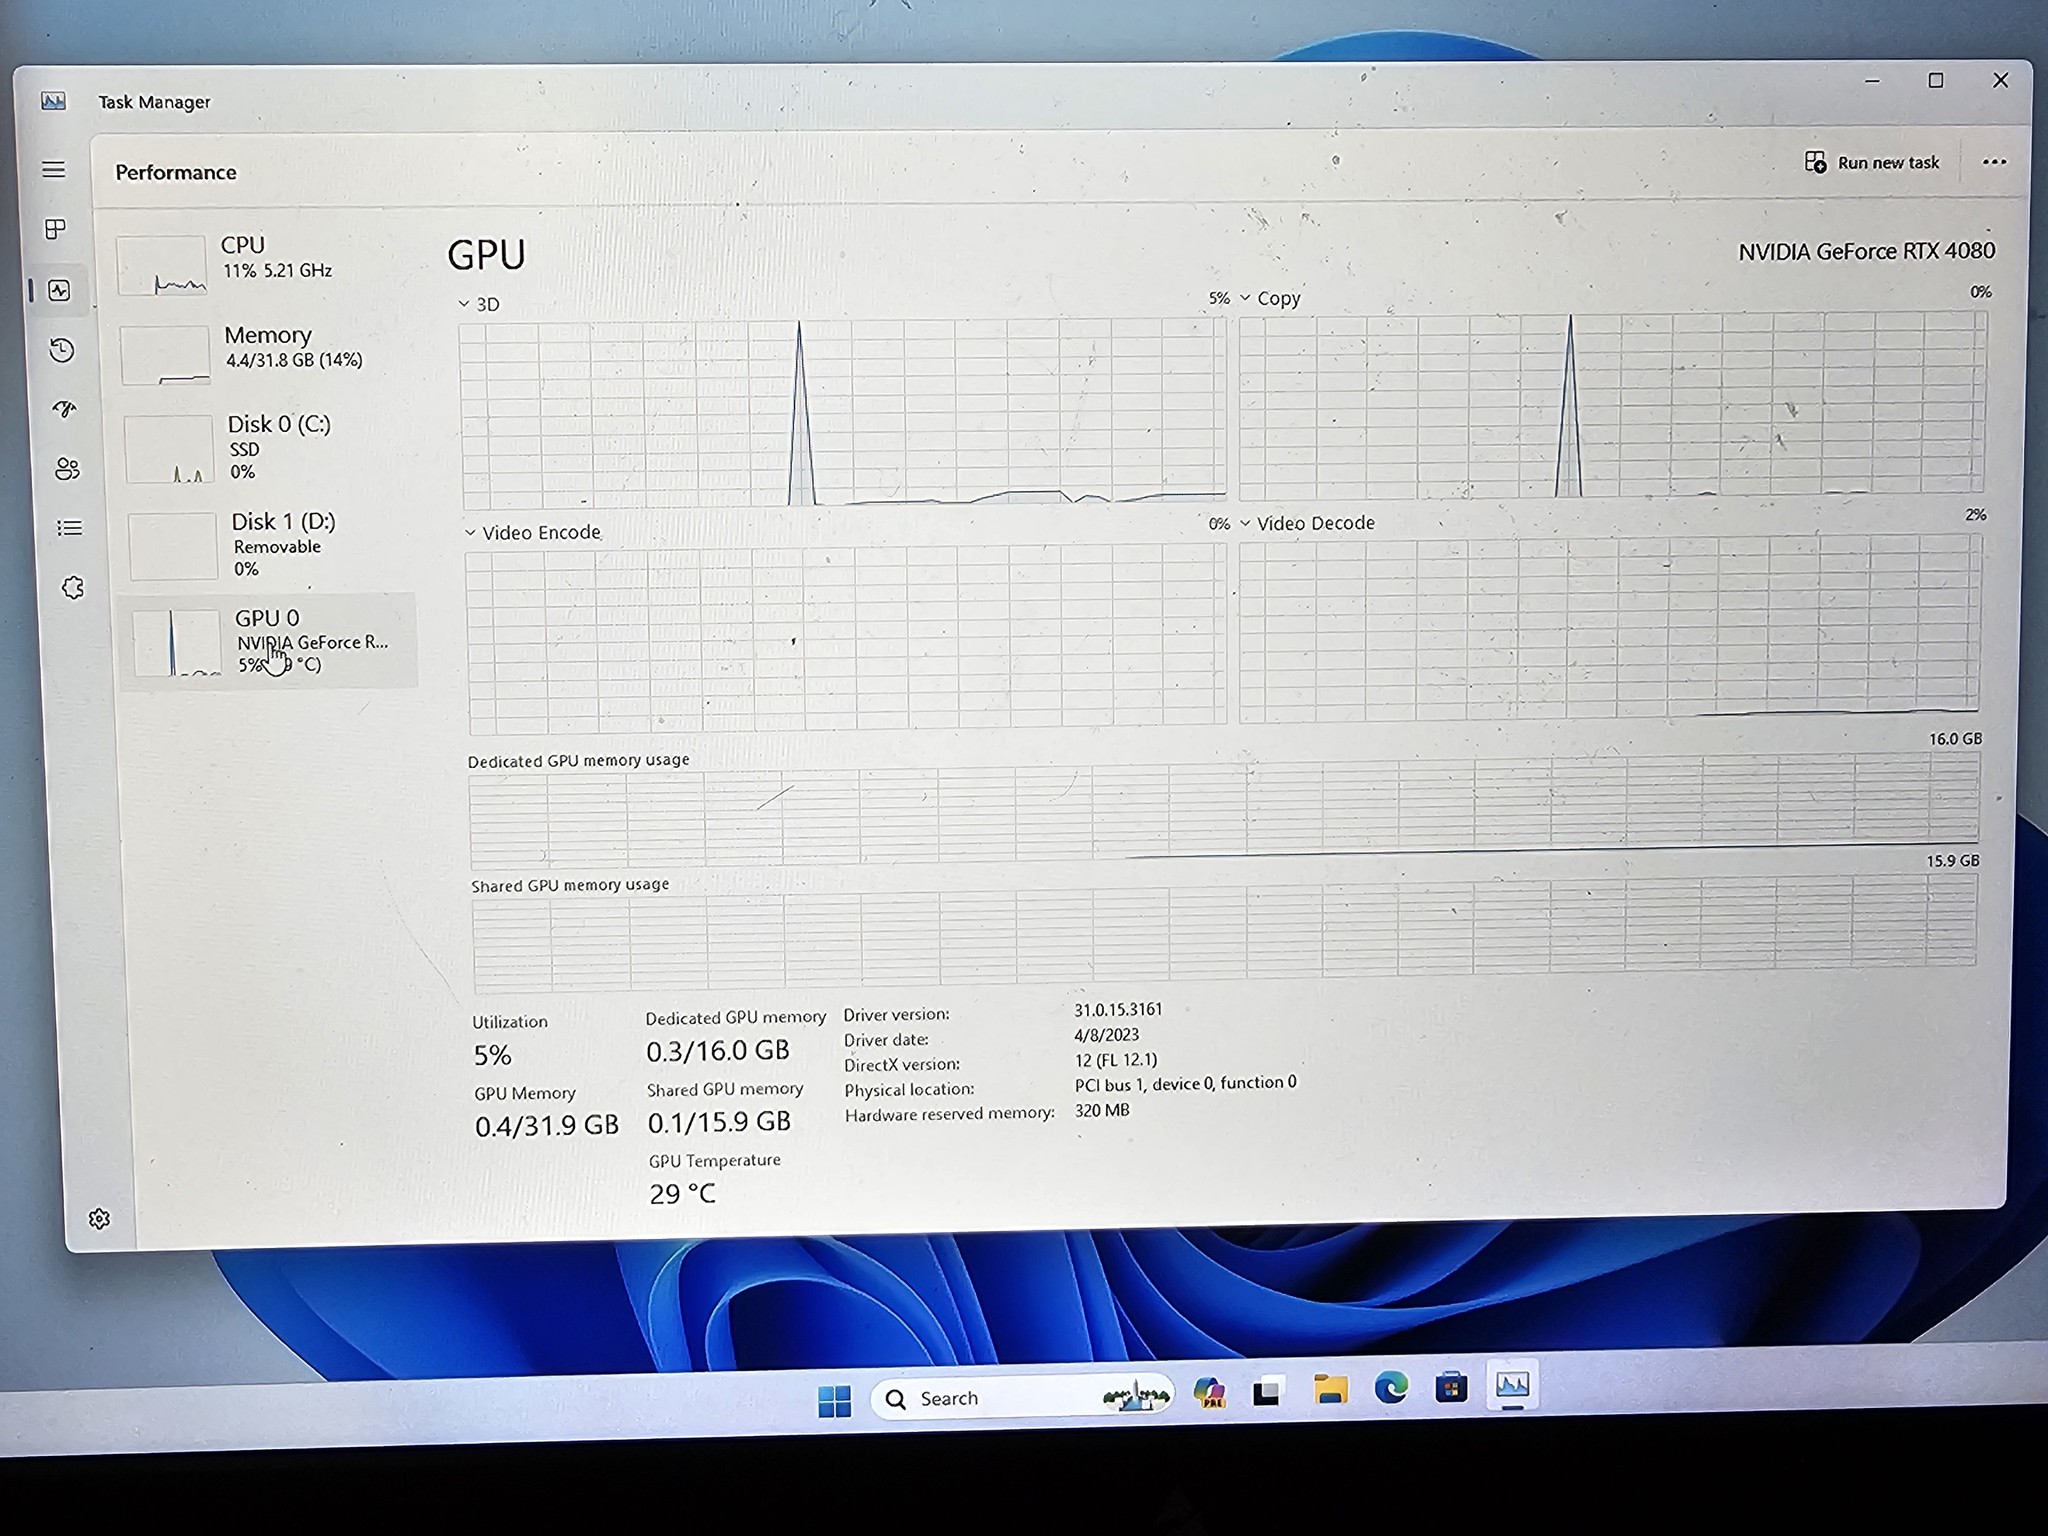Click the PCI bus 1 physical location value
This screenshot has height=1536, width=2048.
[1185, 1083]
